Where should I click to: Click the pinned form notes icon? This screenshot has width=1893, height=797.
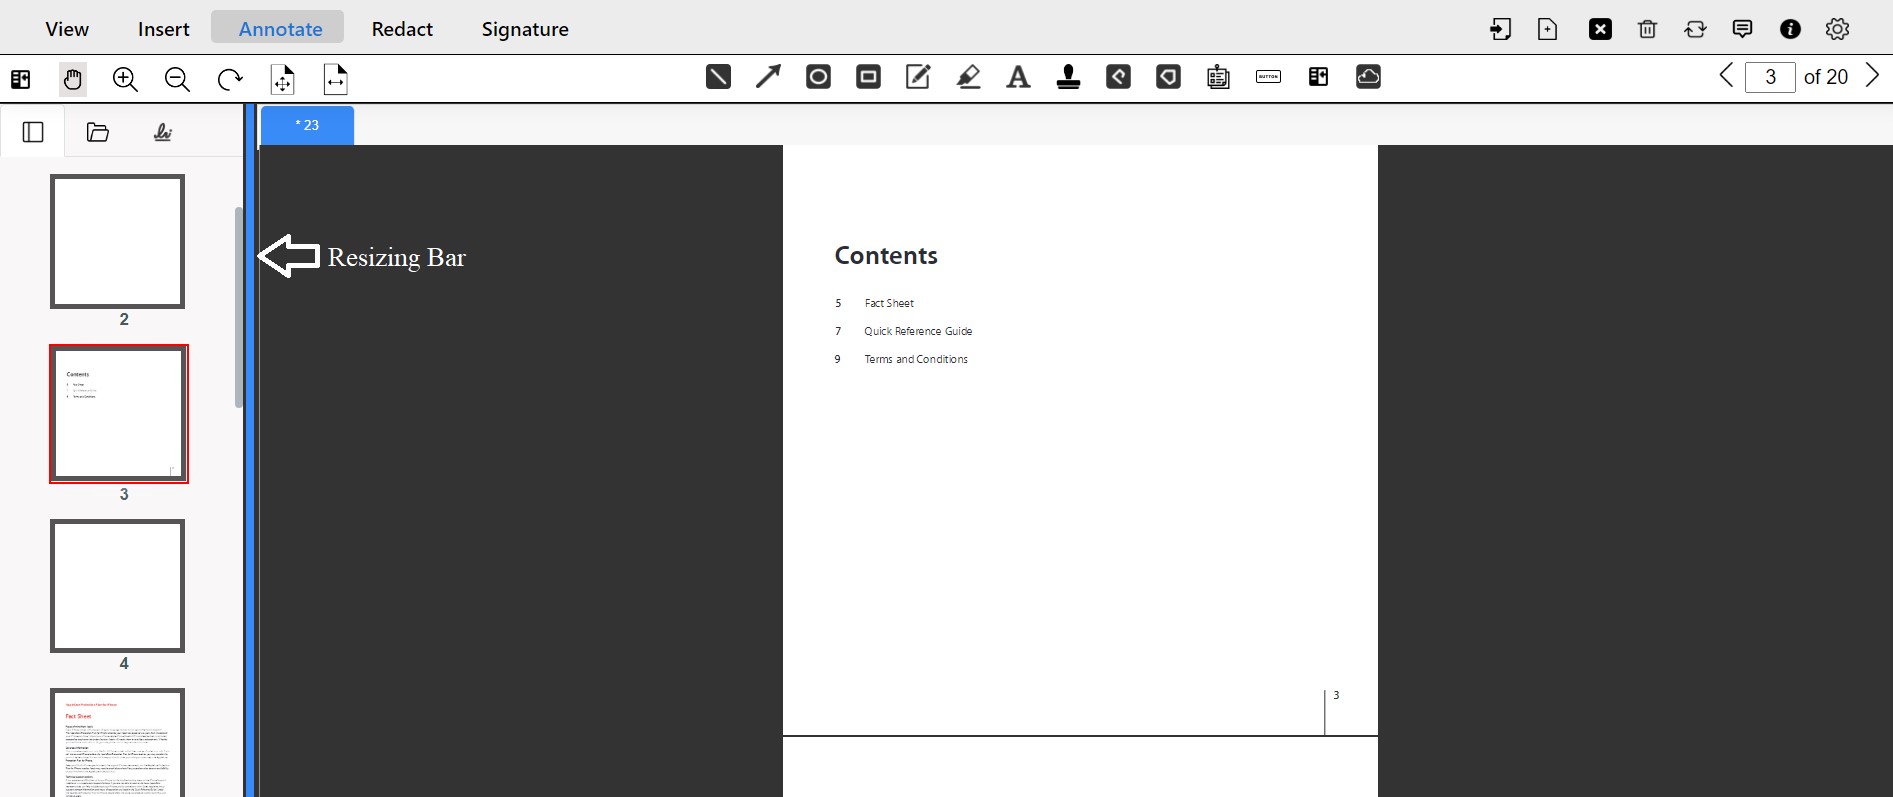1218,77
